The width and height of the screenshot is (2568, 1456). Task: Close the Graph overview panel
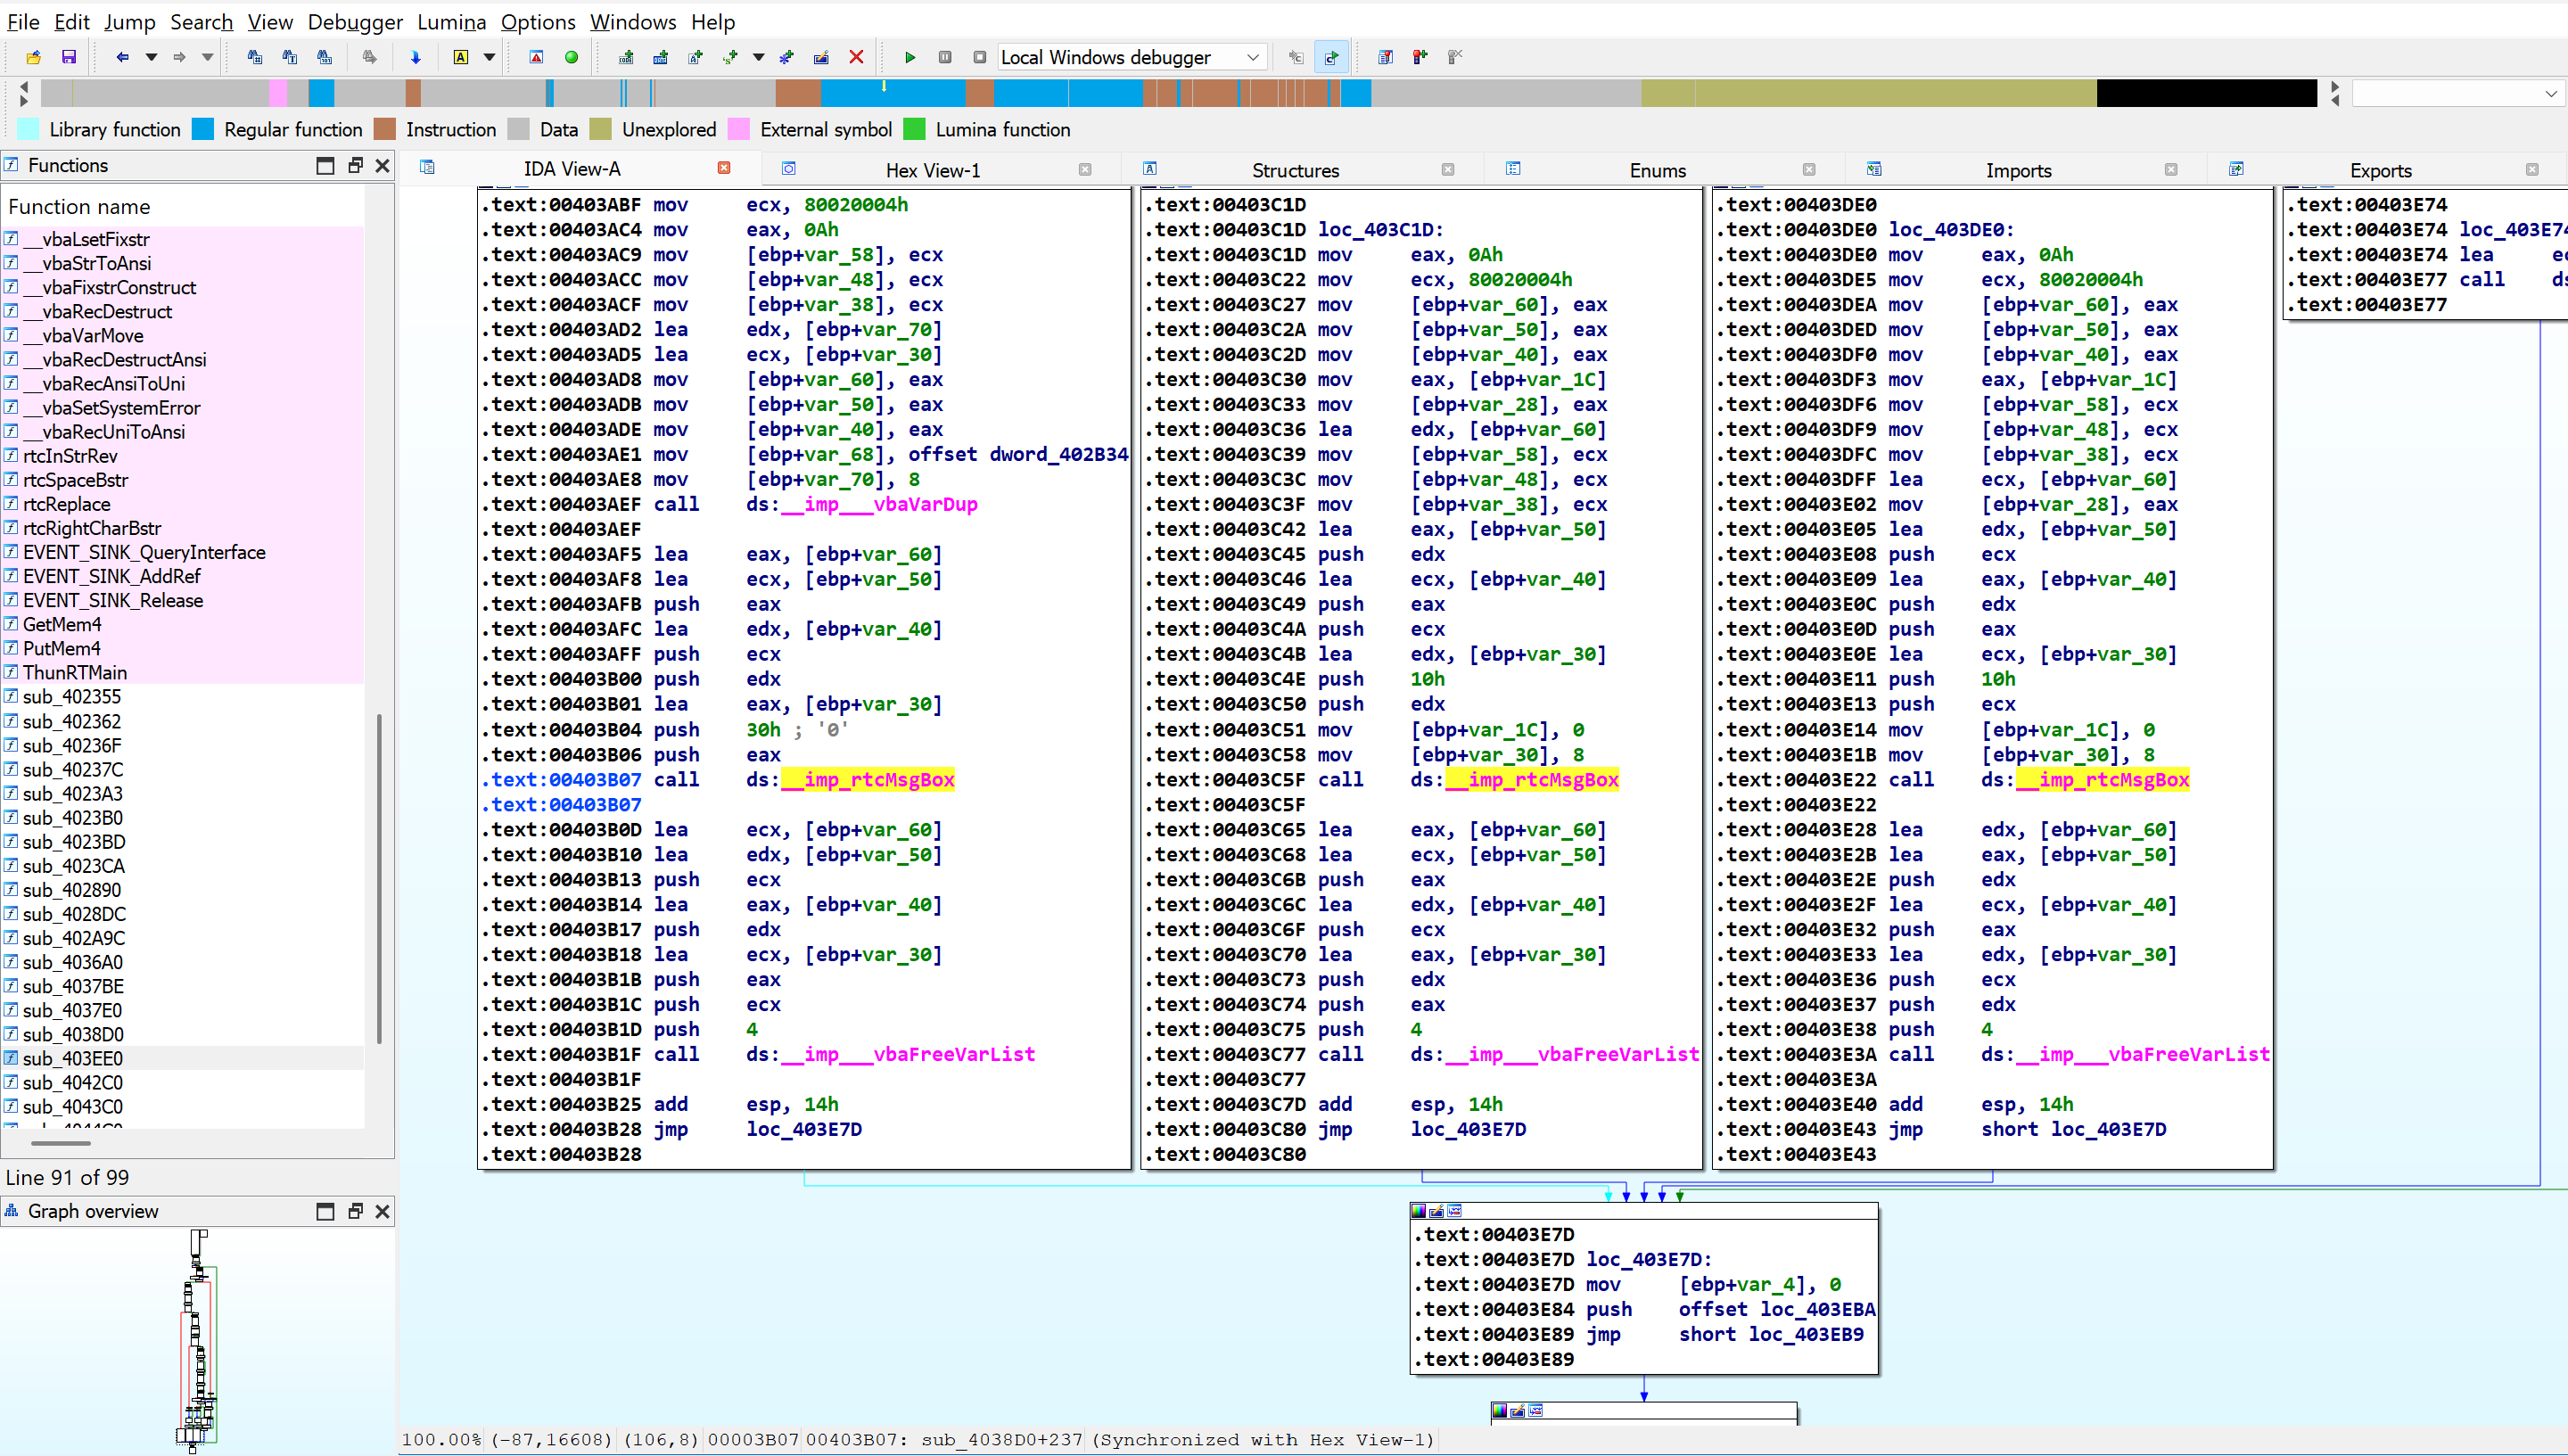(382, 1212)
